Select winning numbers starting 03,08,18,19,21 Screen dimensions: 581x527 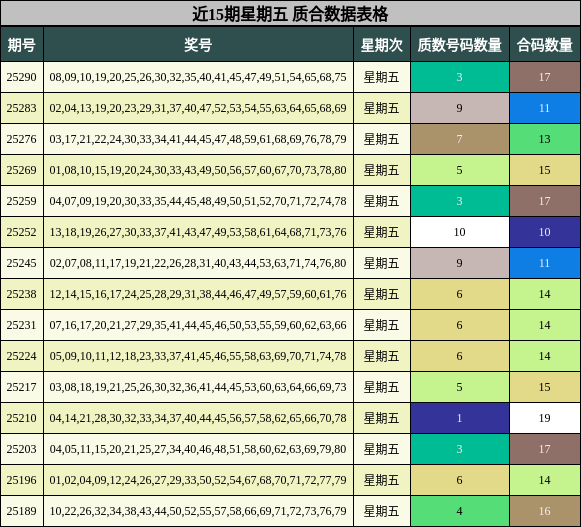[198, 387]
